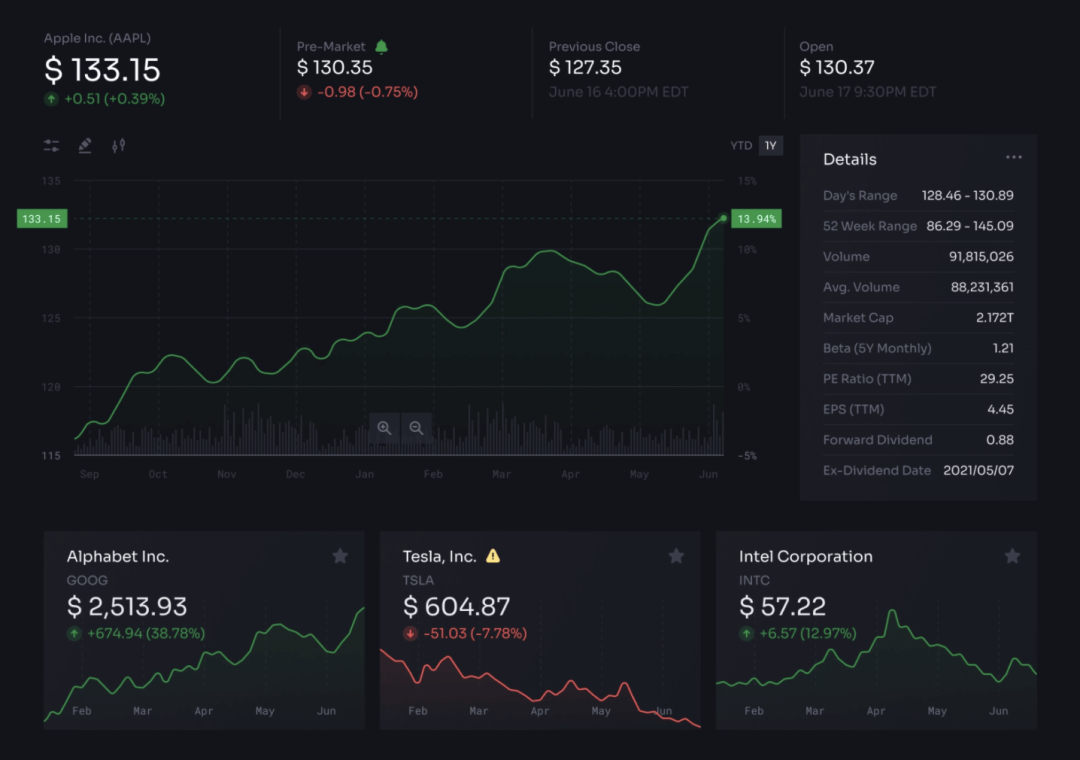Viewport: 1080px width, 760px height.
Task: Click the Open price $ 130.37
Action: pos(837,68)
